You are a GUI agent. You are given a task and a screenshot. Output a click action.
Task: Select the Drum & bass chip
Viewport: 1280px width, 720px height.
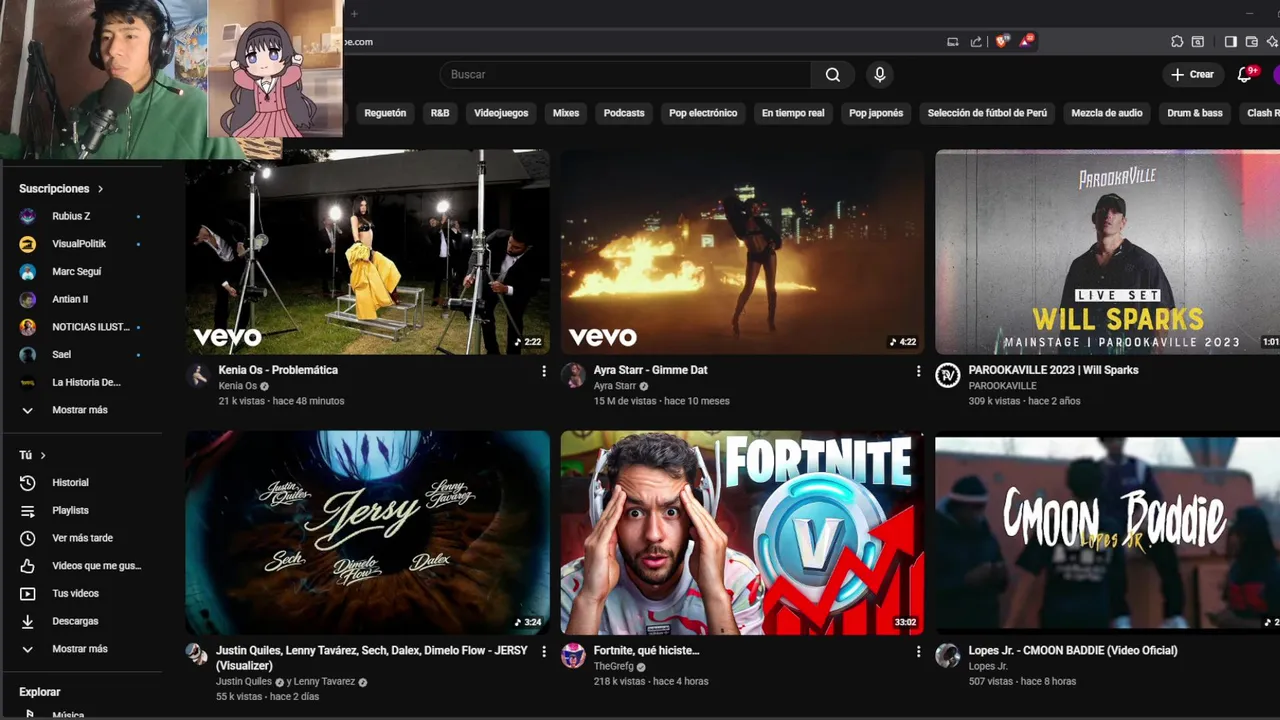pyautogui.click(x=1195, y=113)
